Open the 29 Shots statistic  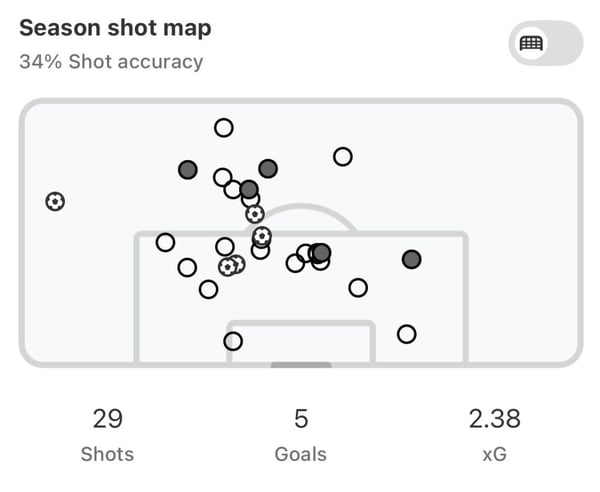pyautogui.click(x=107, y=432)
